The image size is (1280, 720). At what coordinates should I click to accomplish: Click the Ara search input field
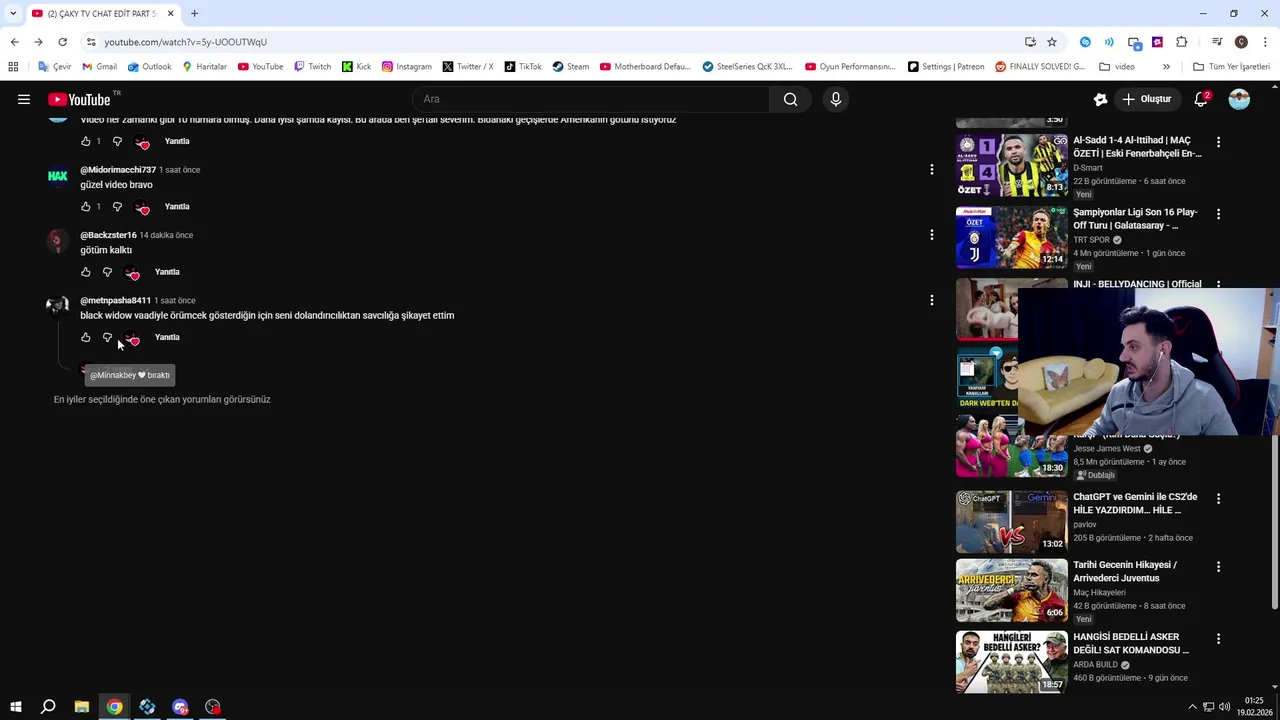tap(590, 99)
